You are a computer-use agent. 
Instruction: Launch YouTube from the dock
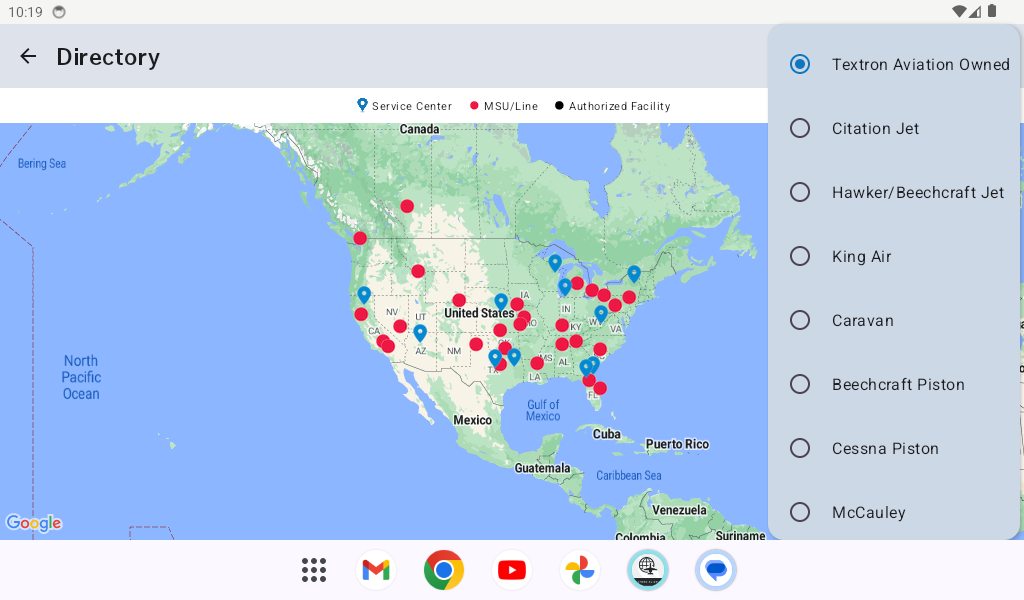click(x=512, y=570)
